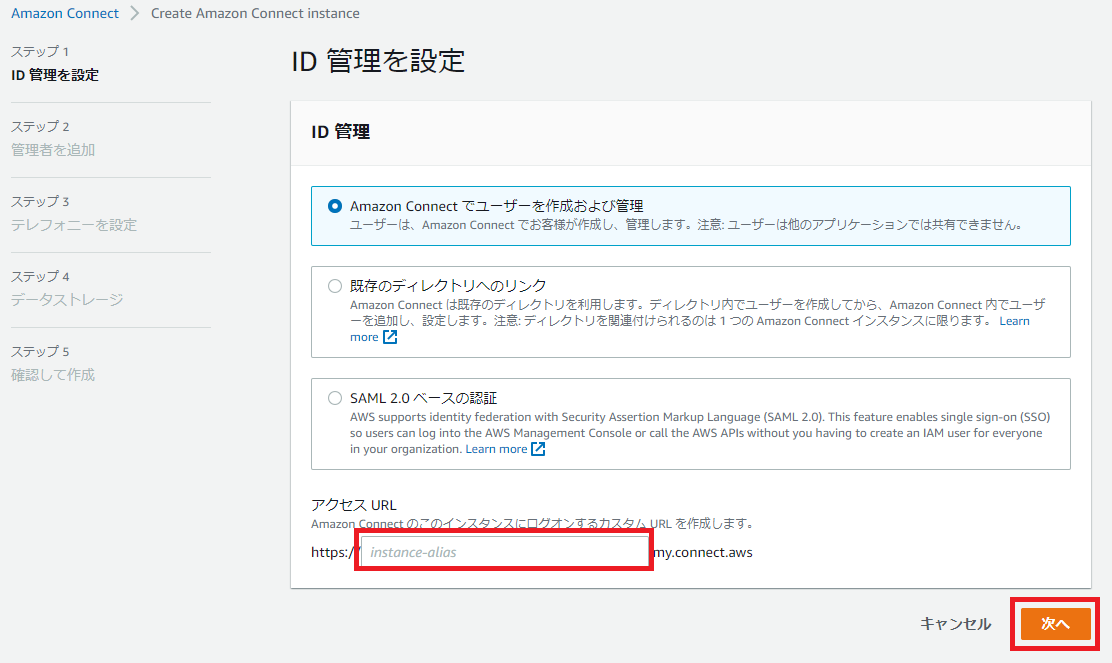Click the ID 管理を設定 page heading

(x=378, y=61)
